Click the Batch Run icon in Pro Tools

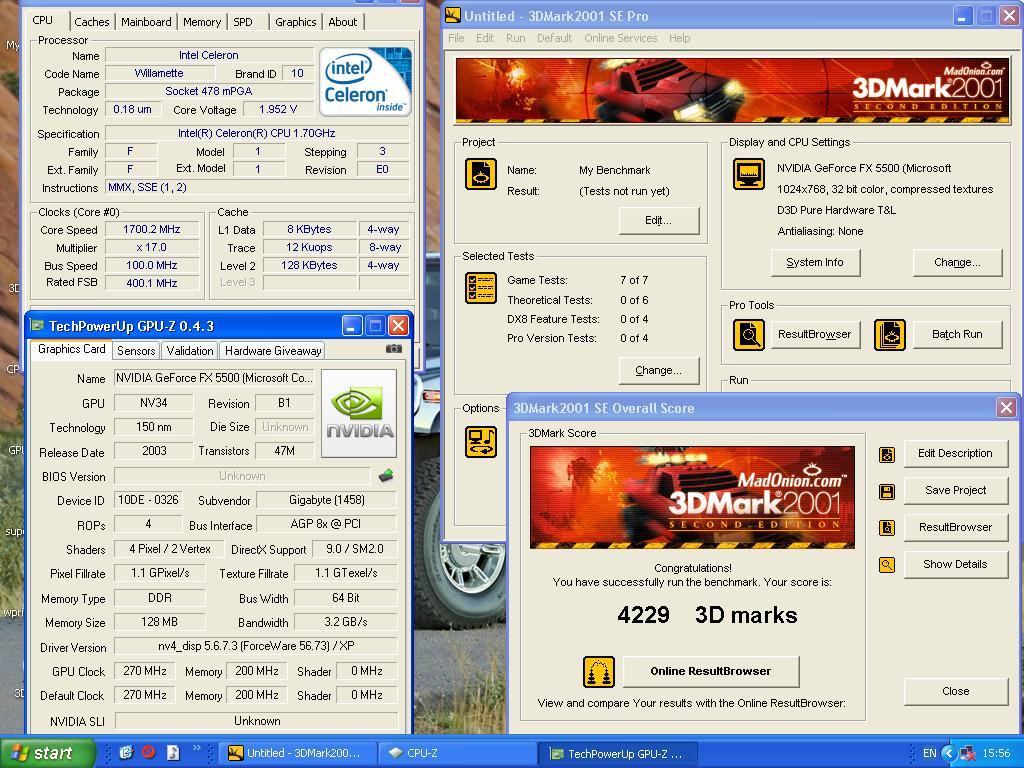coord(889,334)
